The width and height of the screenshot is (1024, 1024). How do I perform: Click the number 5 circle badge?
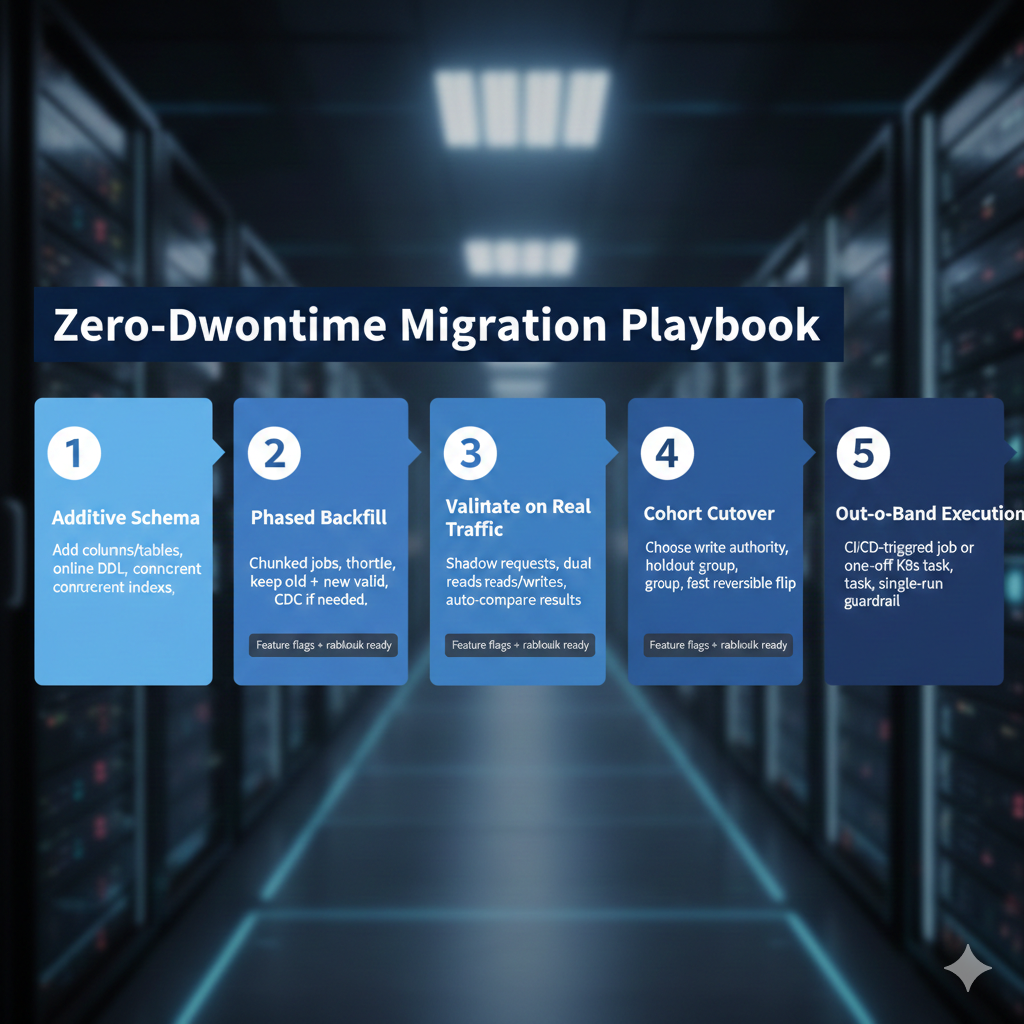(863, 453)
